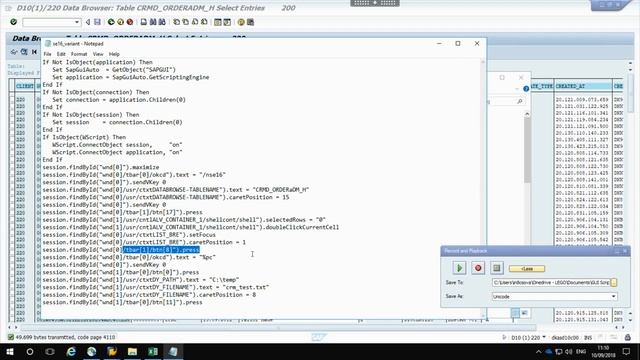Click the SAP window title menu icon

click(x=8, y=8)
